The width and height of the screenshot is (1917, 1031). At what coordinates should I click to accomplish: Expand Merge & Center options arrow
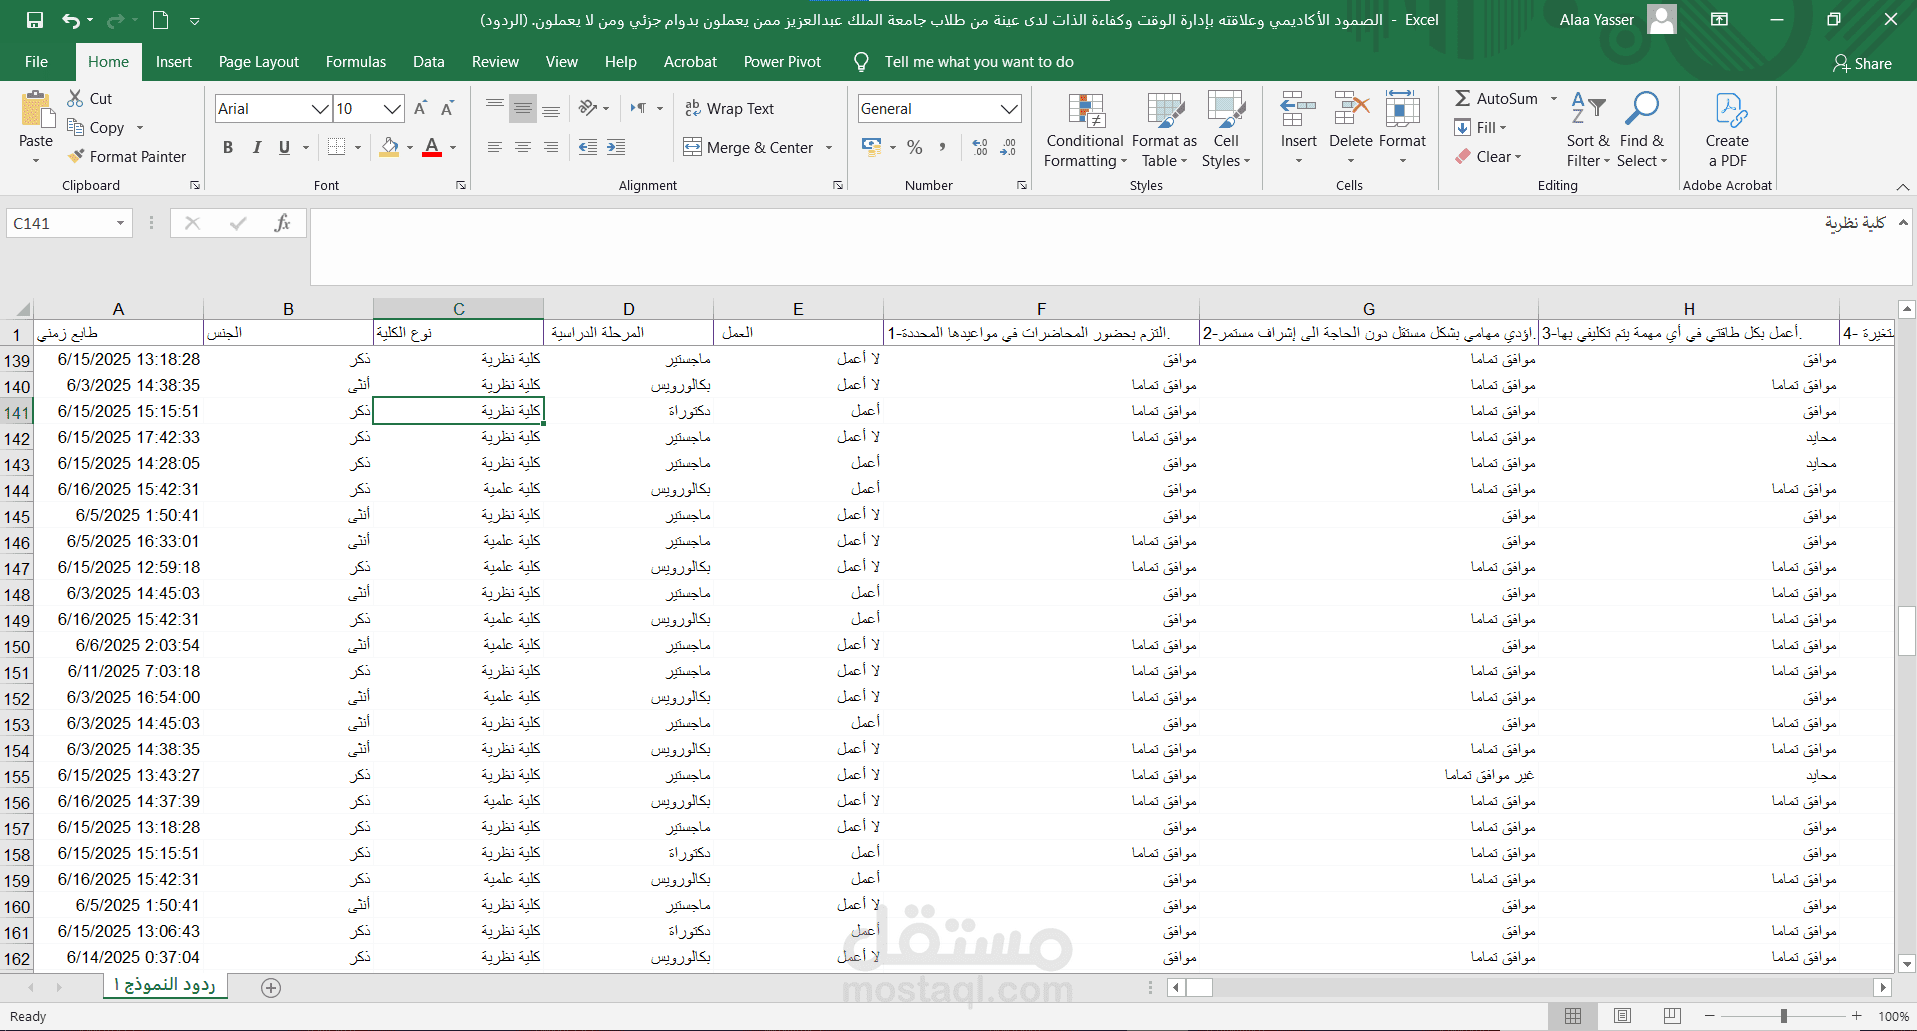pos(829,148)
